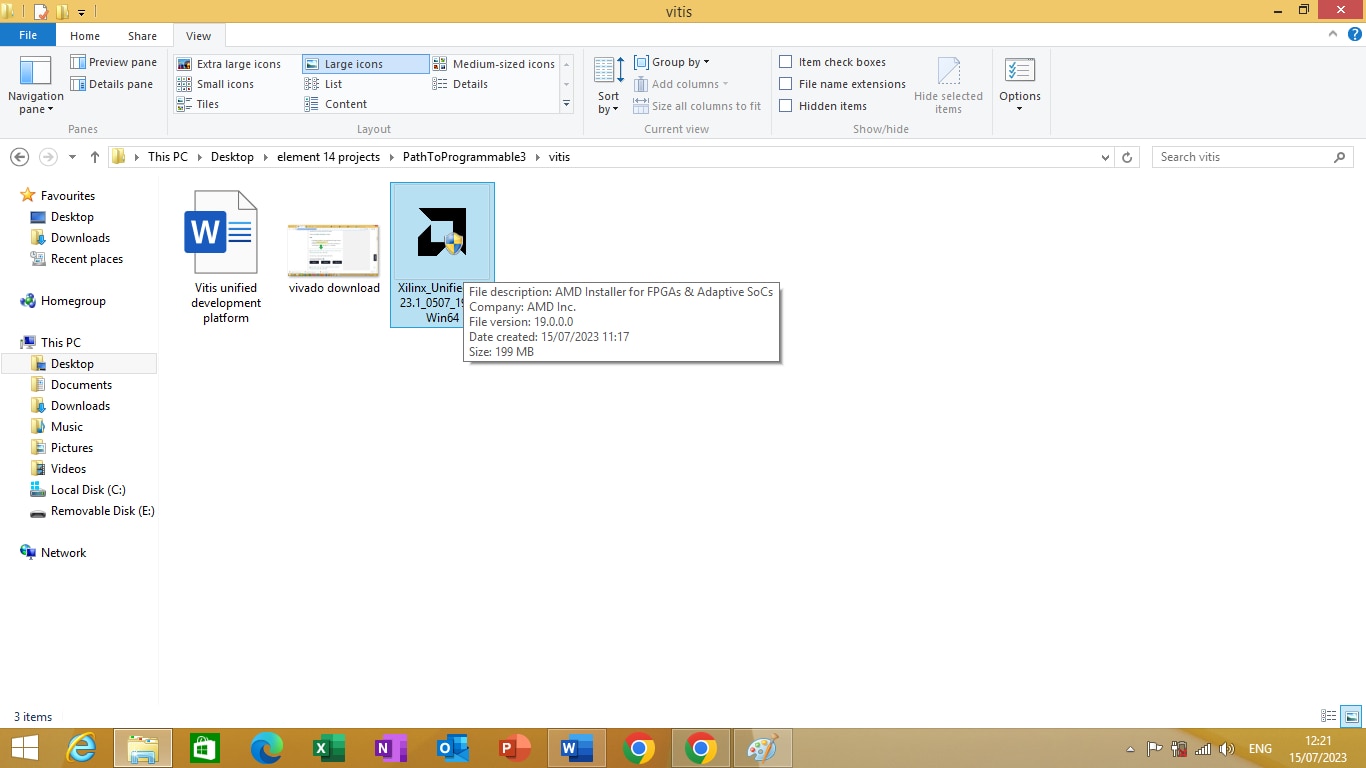Toggle the Preview pane
This screenshot has height=768, width=1366.
(114, 62)
